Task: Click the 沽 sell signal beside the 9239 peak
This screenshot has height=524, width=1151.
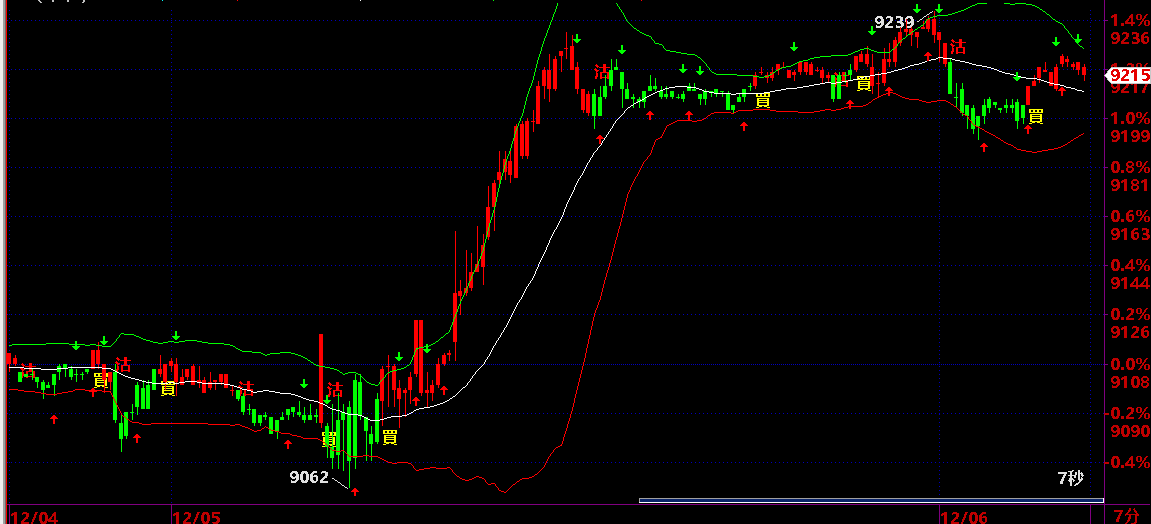Action: click(x=958, y=47)
